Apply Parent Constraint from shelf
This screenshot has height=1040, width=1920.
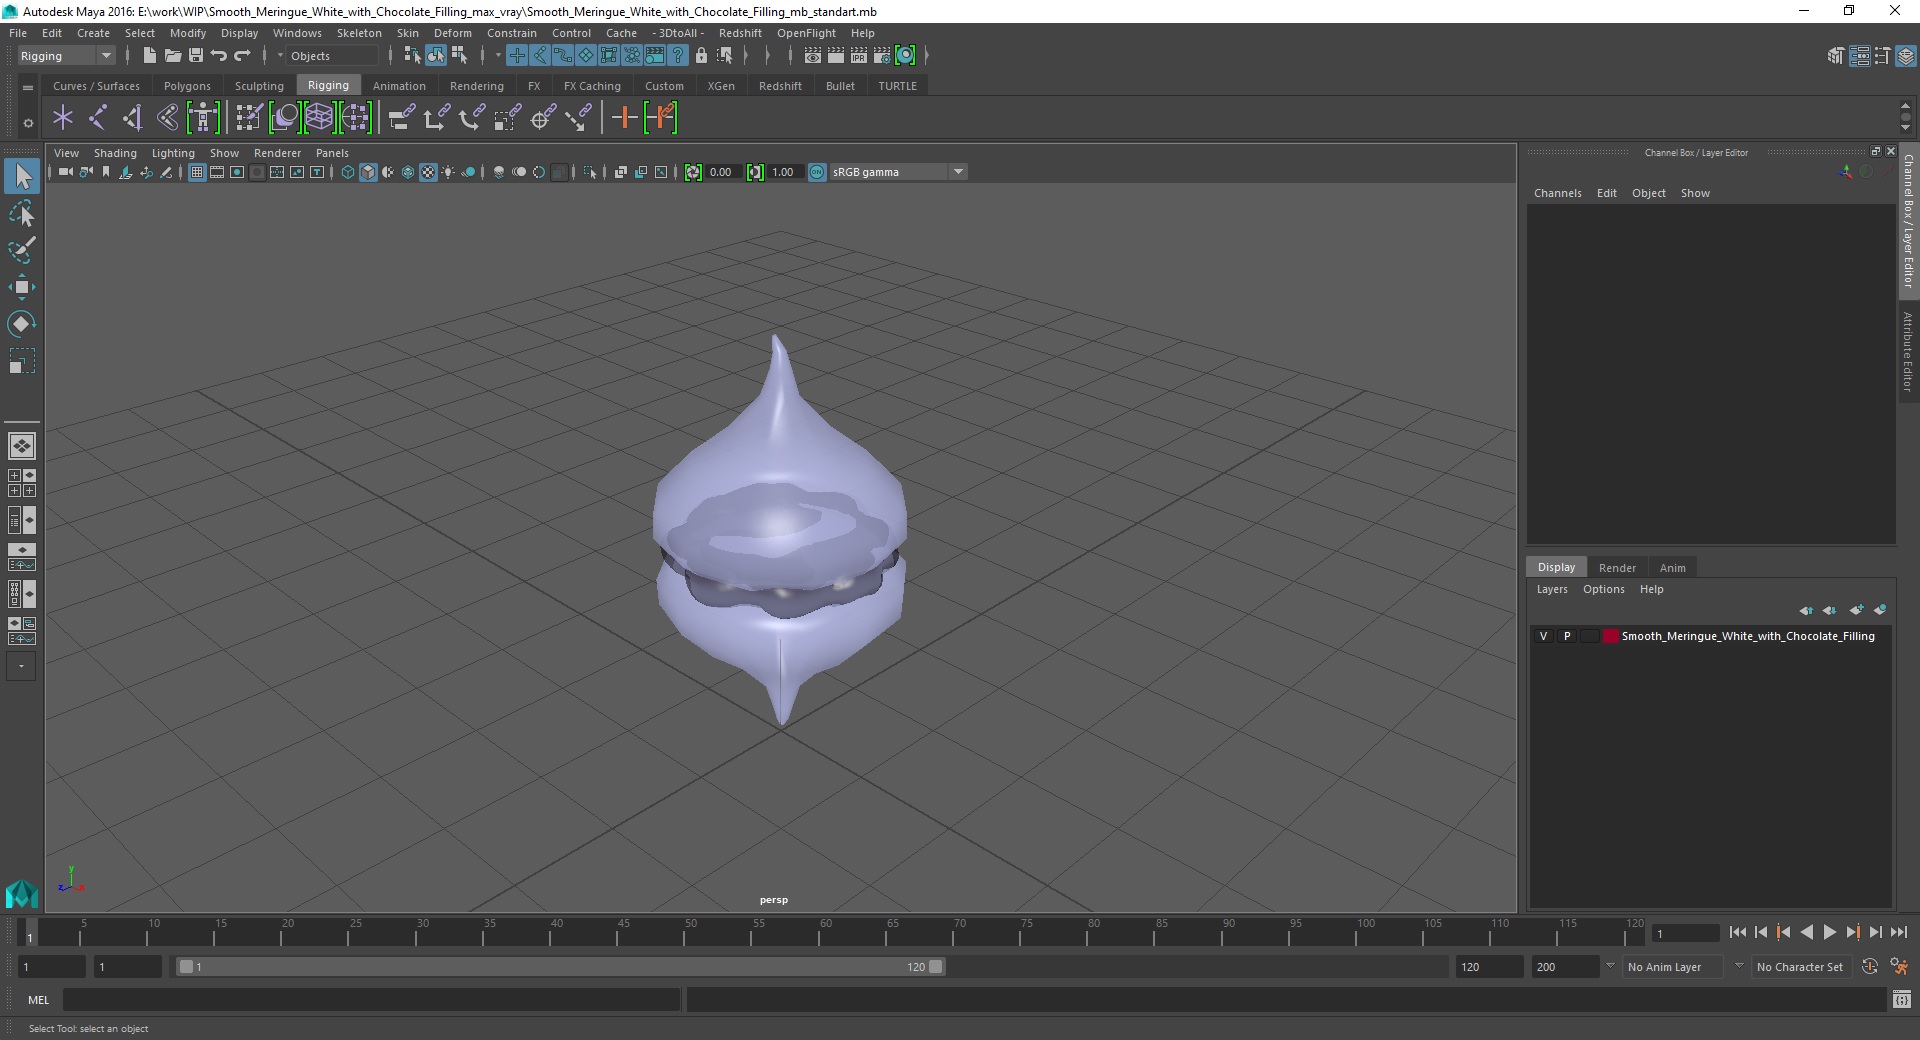[401, 118]
